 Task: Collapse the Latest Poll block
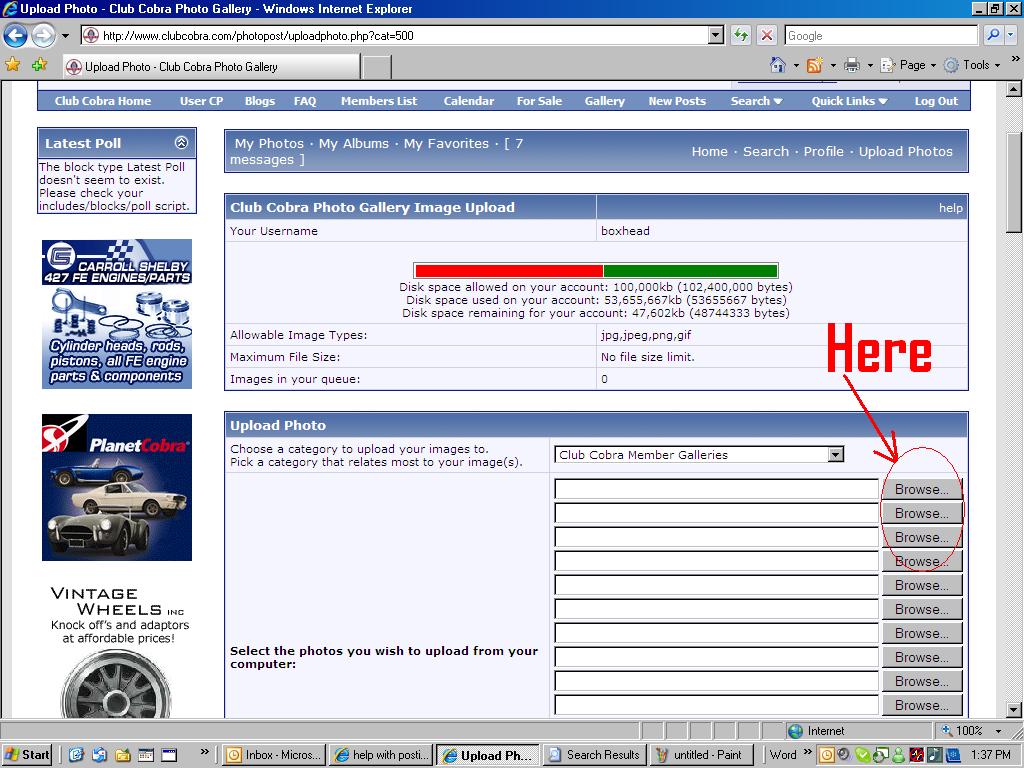click(181, 143)
